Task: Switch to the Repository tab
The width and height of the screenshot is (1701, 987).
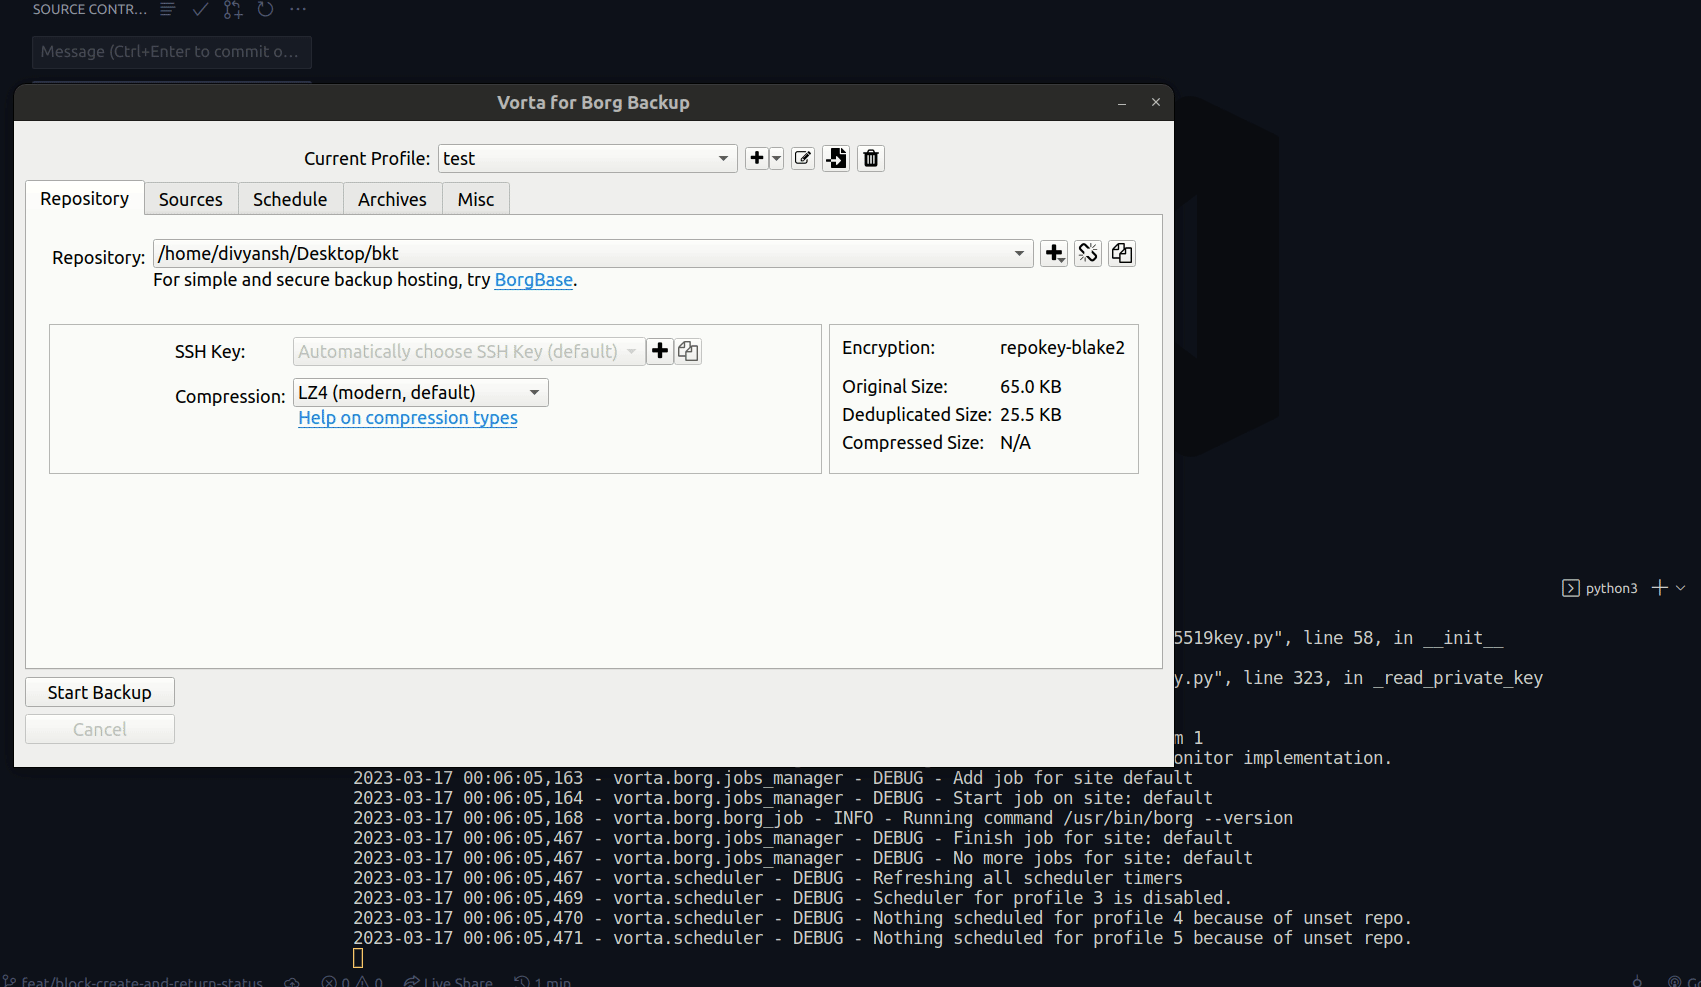Action: [x=85, y=198]
